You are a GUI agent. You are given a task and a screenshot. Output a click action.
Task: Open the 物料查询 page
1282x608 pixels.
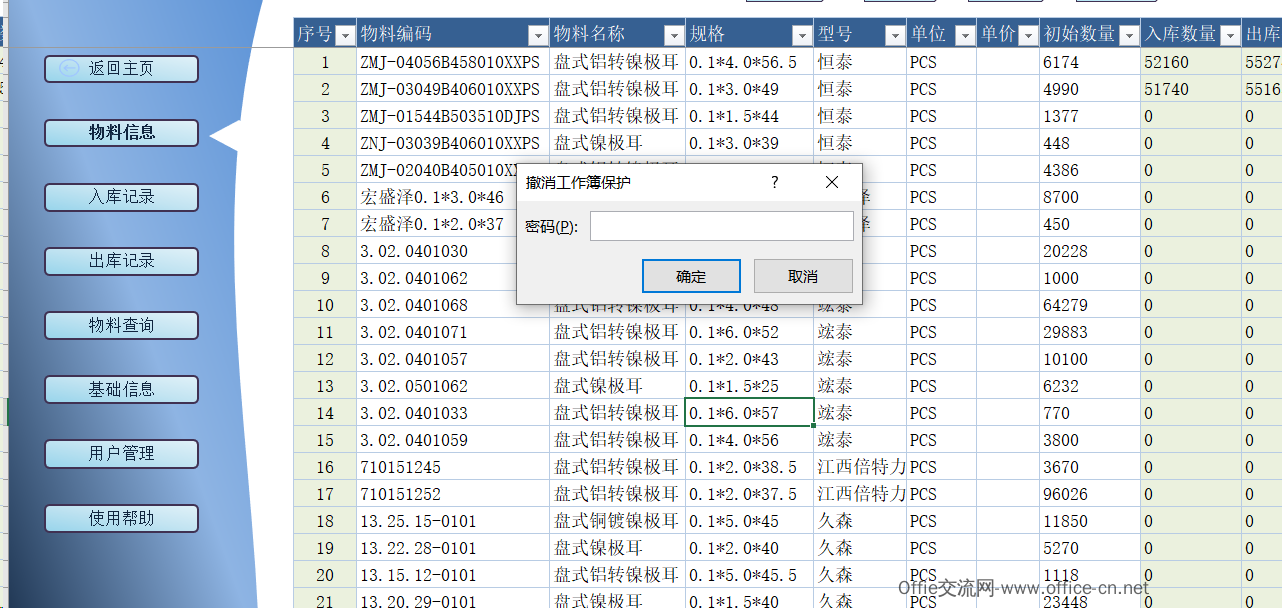pos(122,325)
